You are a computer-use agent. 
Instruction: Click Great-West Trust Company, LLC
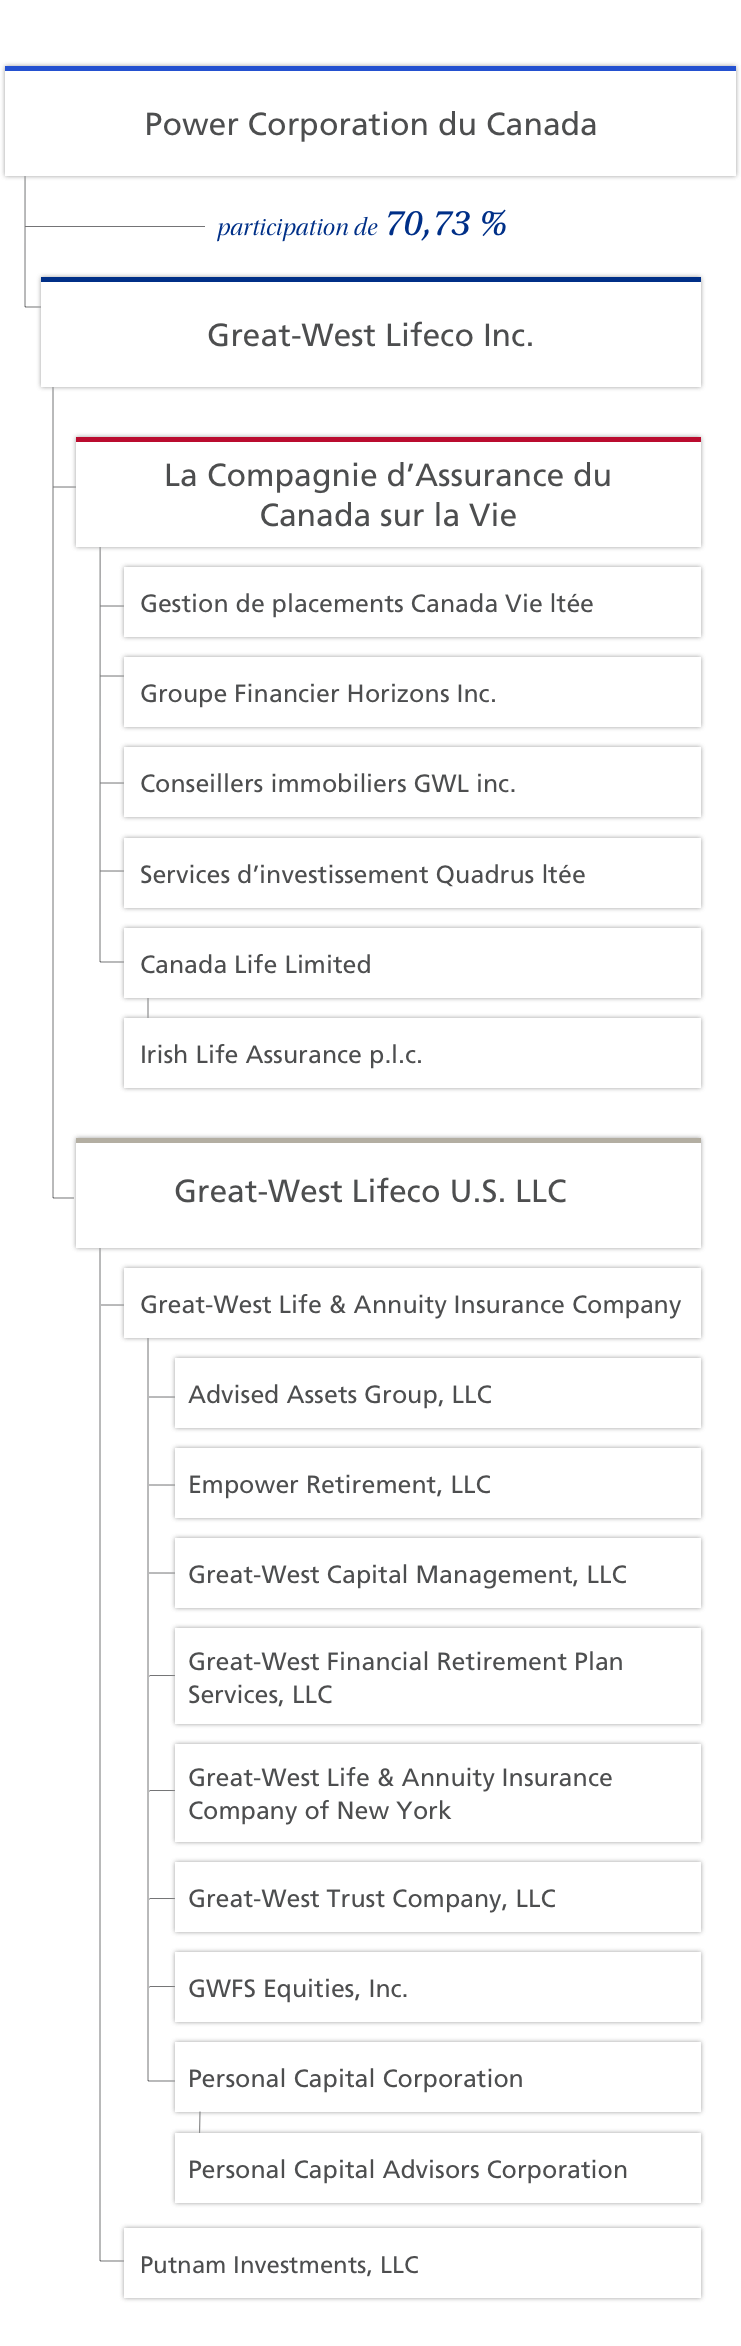438,1898
